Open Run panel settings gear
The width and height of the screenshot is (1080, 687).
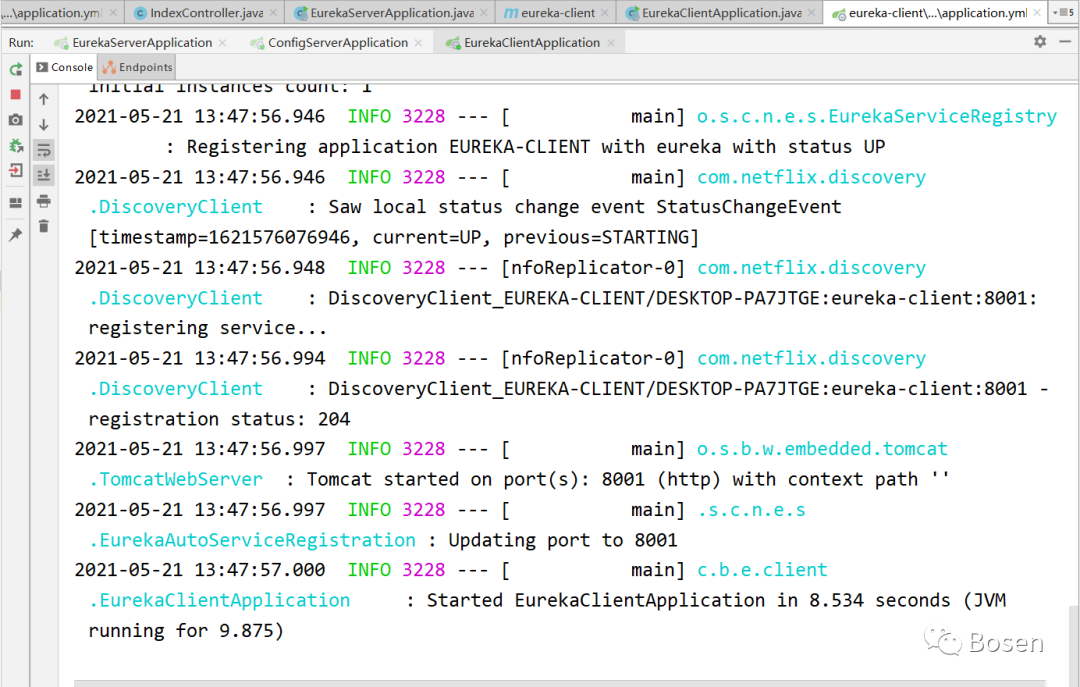[1040, 42]
